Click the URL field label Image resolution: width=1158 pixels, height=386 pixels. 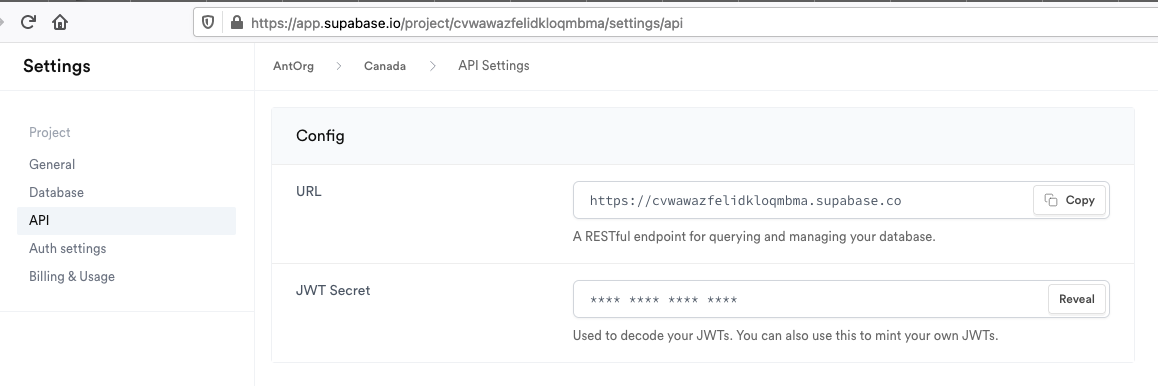(x=309, y=191)
